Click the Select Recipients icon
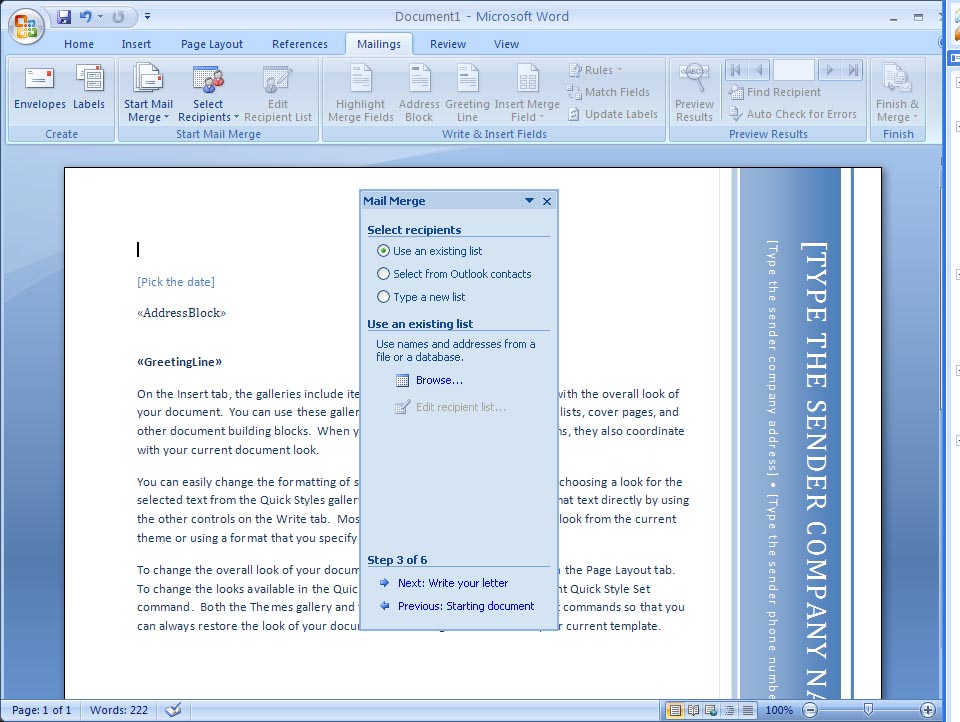 208,78
